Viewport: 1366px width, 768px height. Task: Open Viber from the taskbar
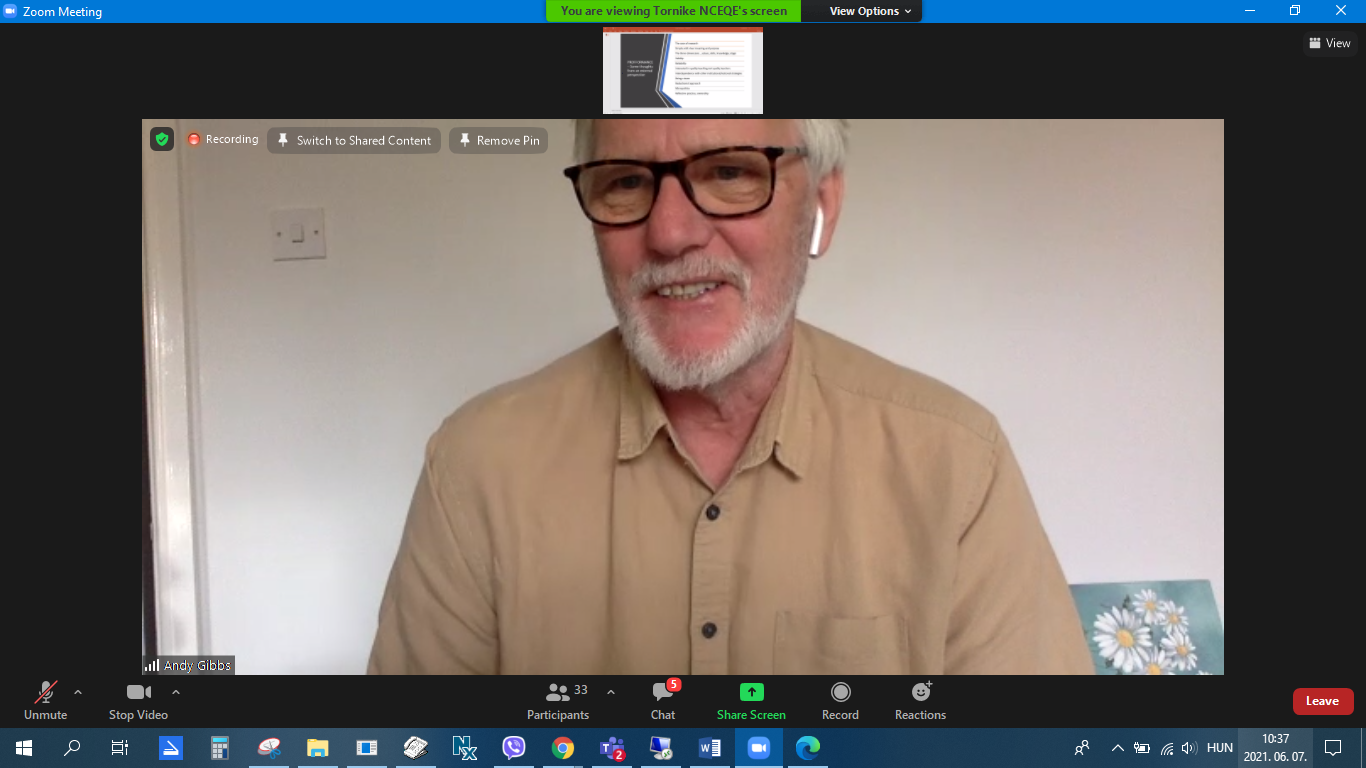point(514,747)
